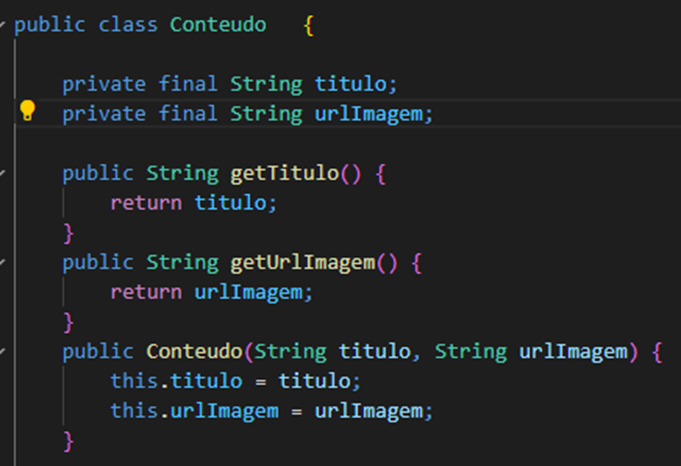Screen dimensions: 681x466
Task: Click the closing brace of the constructor
Action: [69, 441]
